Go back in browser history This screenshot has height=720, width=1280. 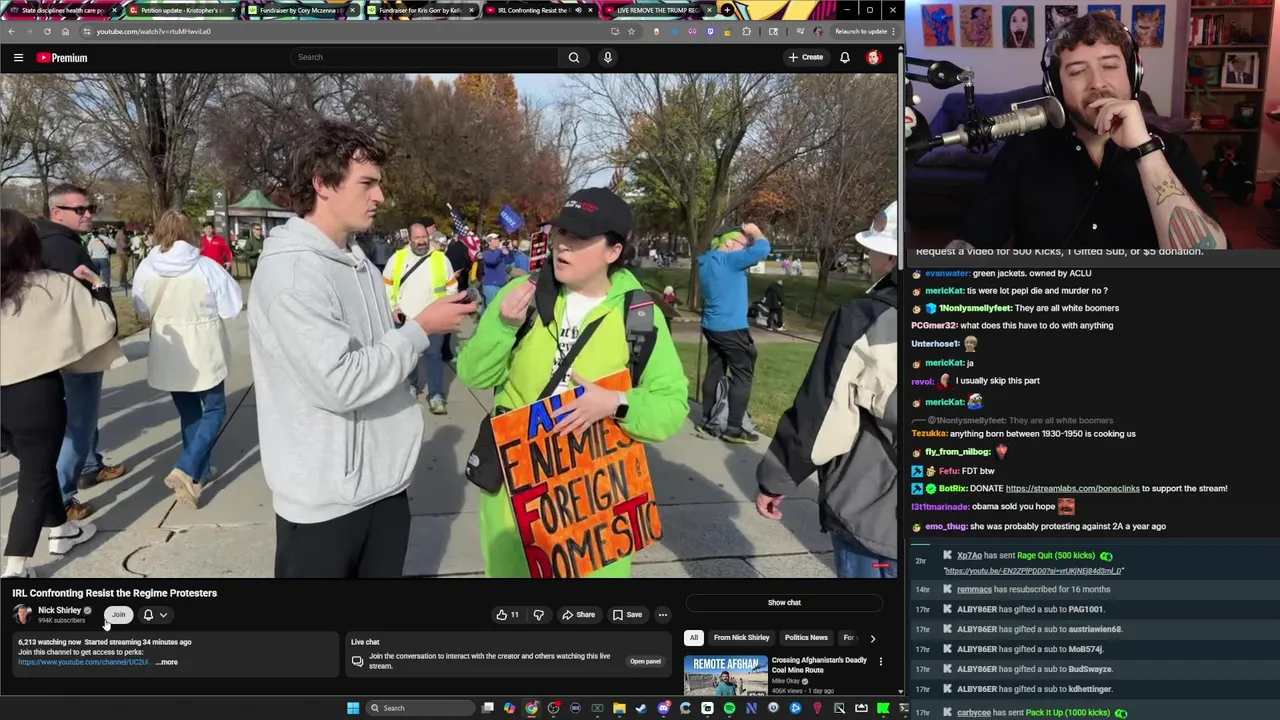(x=11, y=31)
